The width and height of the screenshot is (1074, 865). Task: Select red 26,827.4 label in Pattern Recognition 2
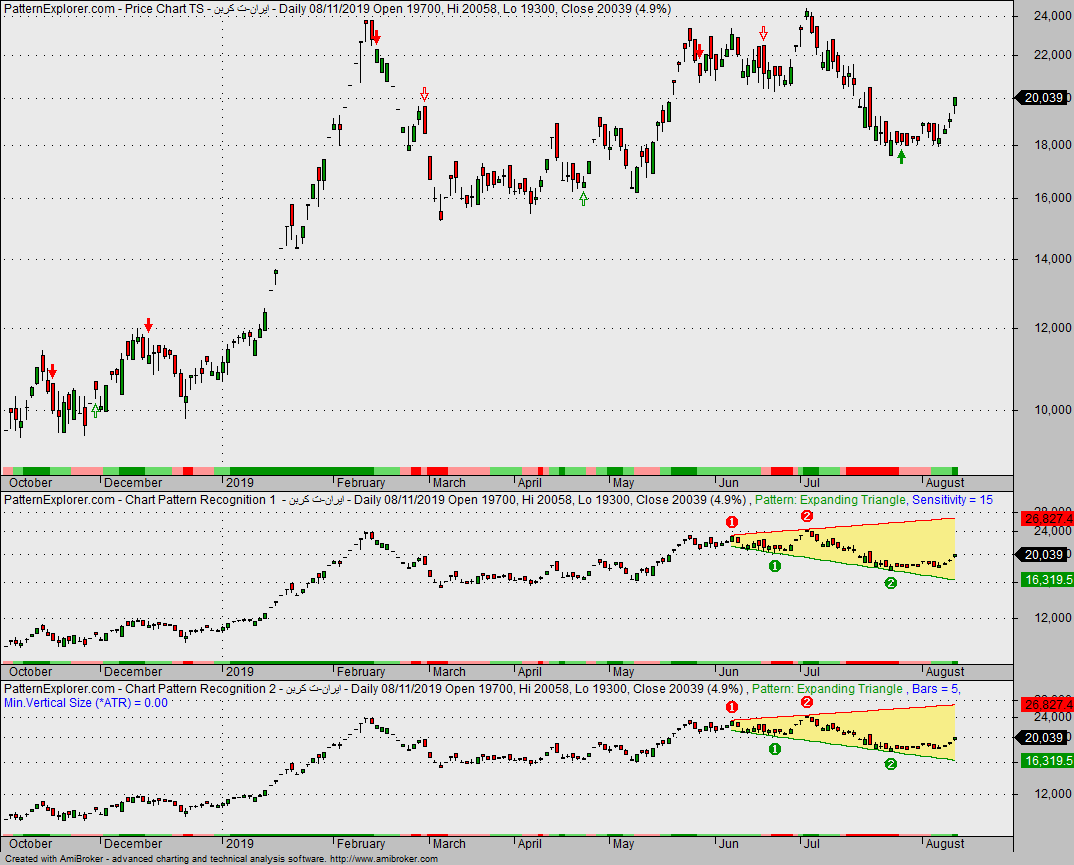pyautogui.click(x=1047, y=705)
